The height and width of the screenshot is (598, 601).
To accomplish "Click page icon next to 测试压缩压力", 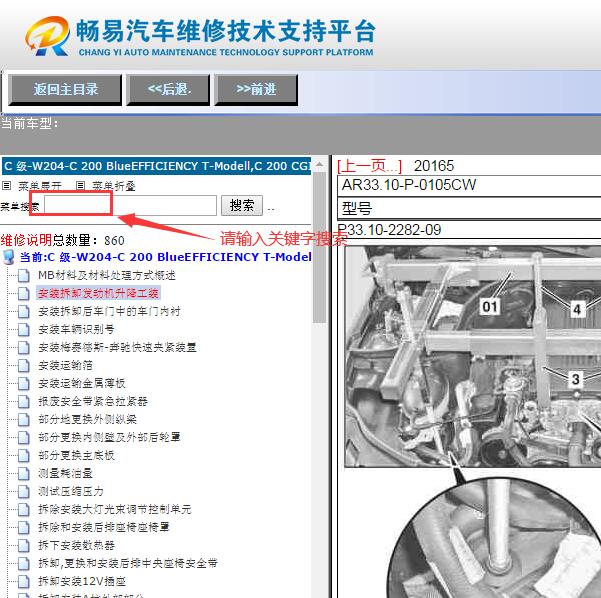I will pos(24,491).
